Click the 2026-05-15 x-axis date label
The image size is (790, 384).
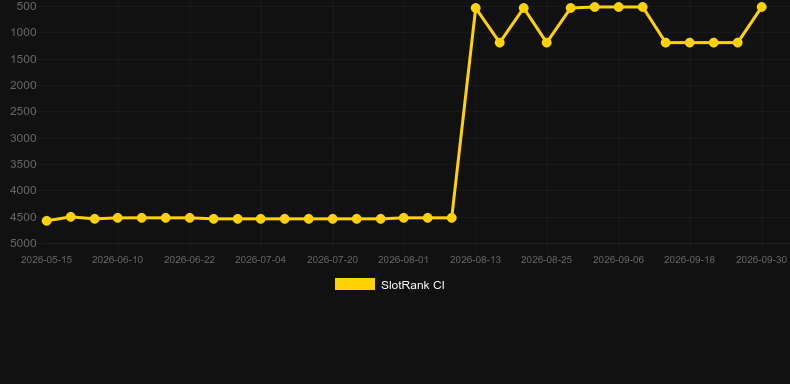pyautogui.click(x=46, y=260)
